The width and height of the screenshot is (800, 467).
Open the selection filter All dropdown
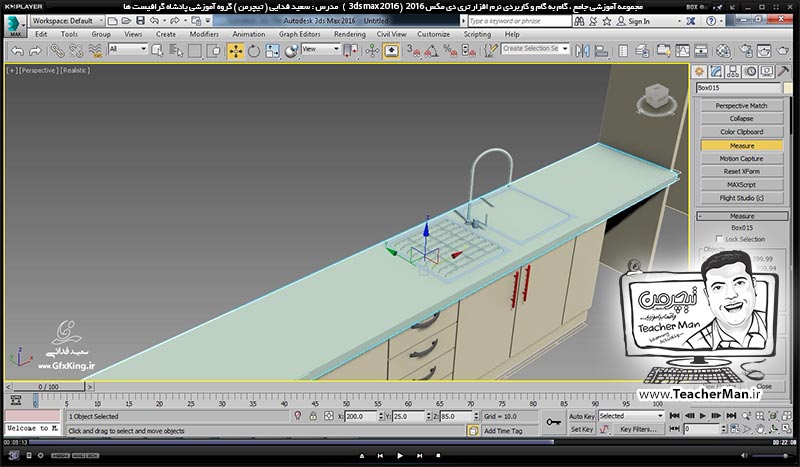pos(128,49)
